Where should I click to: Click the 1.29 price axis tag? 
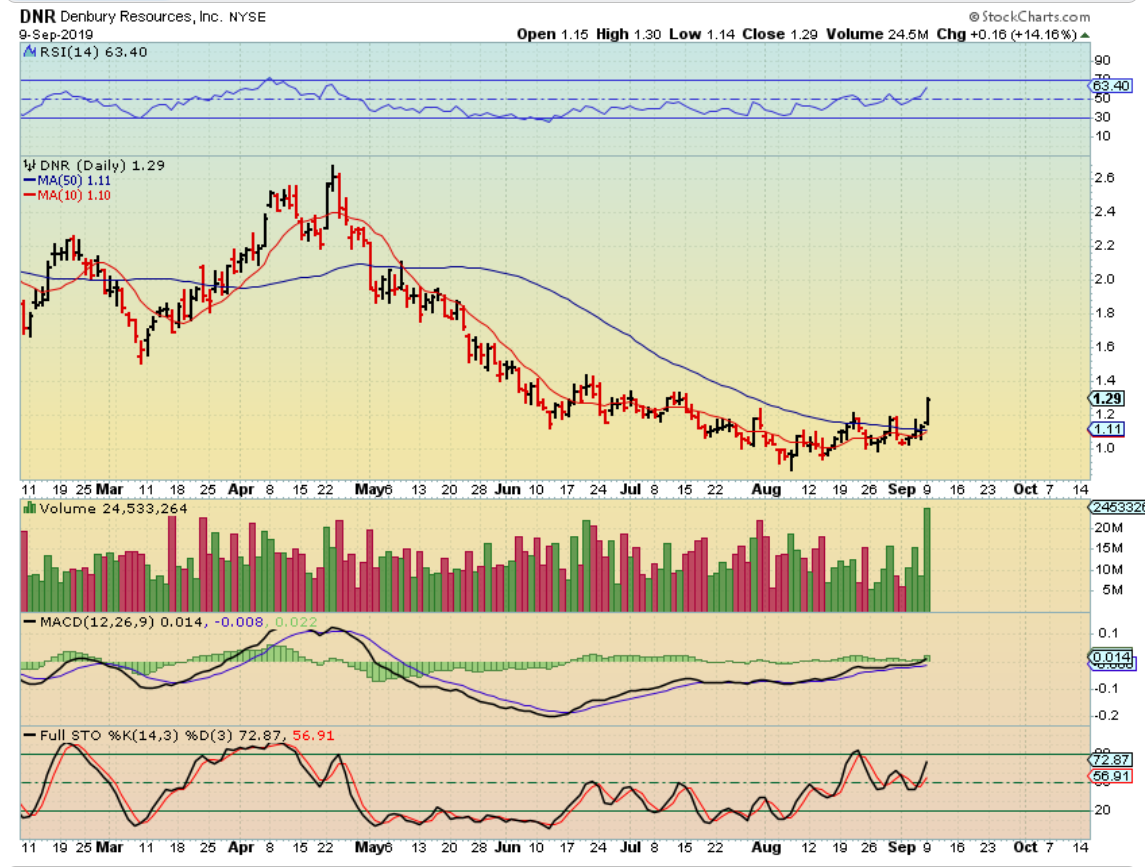point(1107,399)
